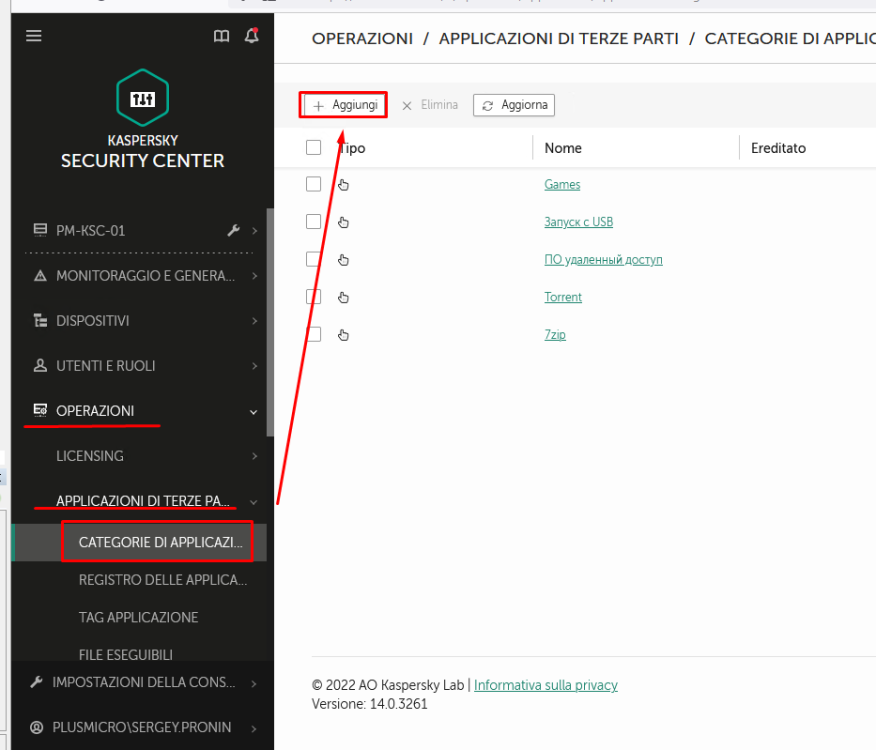Image resolution: width=876 pixels, height=750 pixels.
Task: Open File Eseguibili menu entry
Action: [x=125, y=654]
